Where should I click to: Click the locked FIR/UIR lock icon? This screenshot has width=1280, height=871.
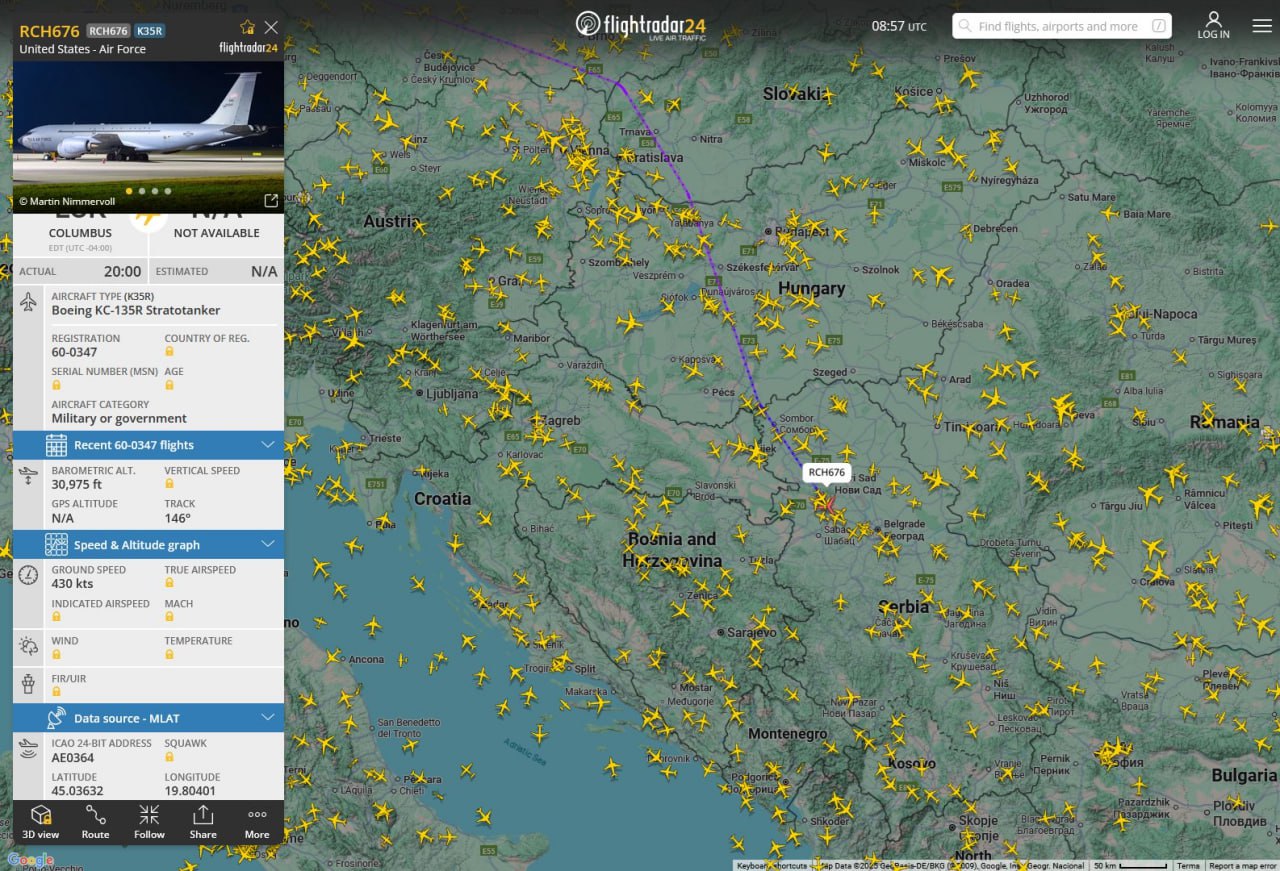[57, 692]
